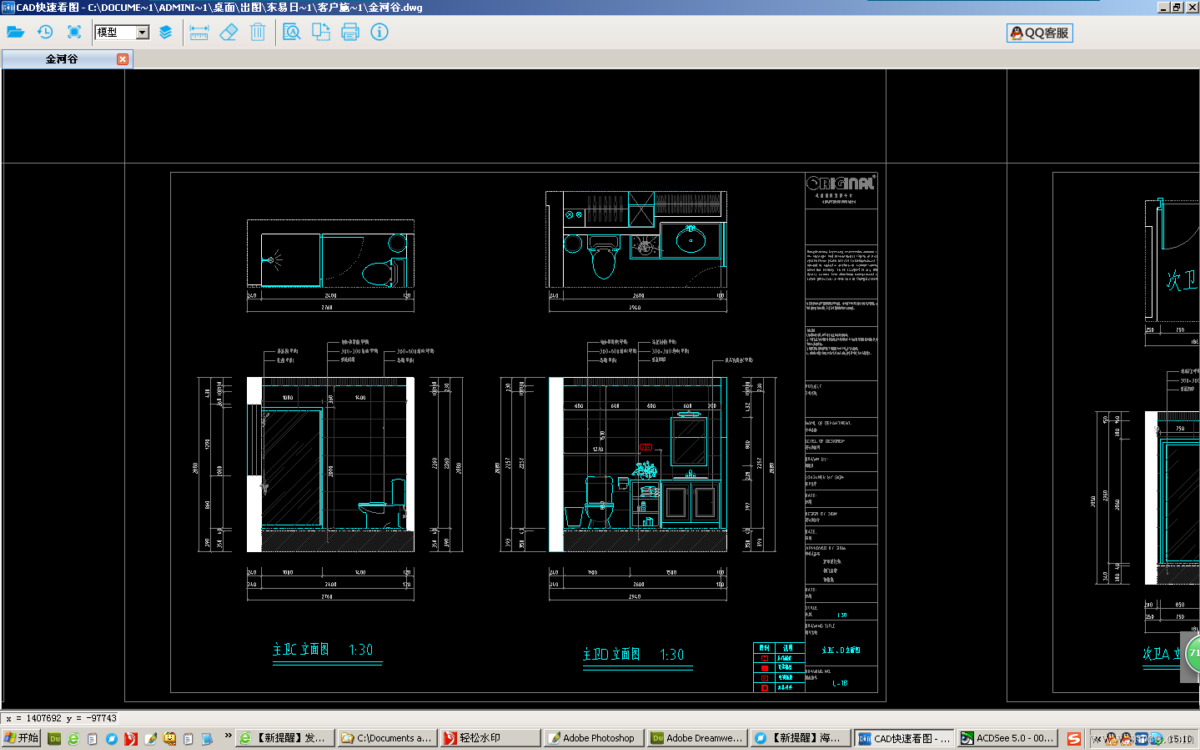Image resolution: width=1200 pixels, height=750 pixels.
Task: Contact QQ客服 support button
Action: point(1040,33)
